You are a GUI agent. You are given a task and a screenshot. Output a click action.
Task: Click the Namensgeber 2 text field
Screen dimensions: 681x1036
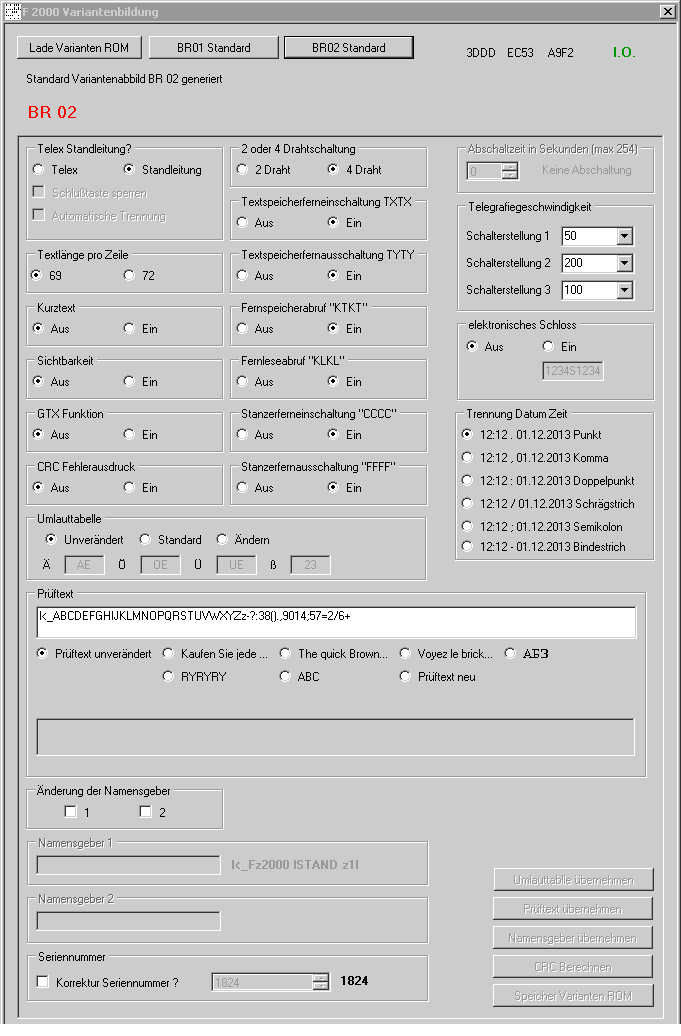[x=129, y=920]
